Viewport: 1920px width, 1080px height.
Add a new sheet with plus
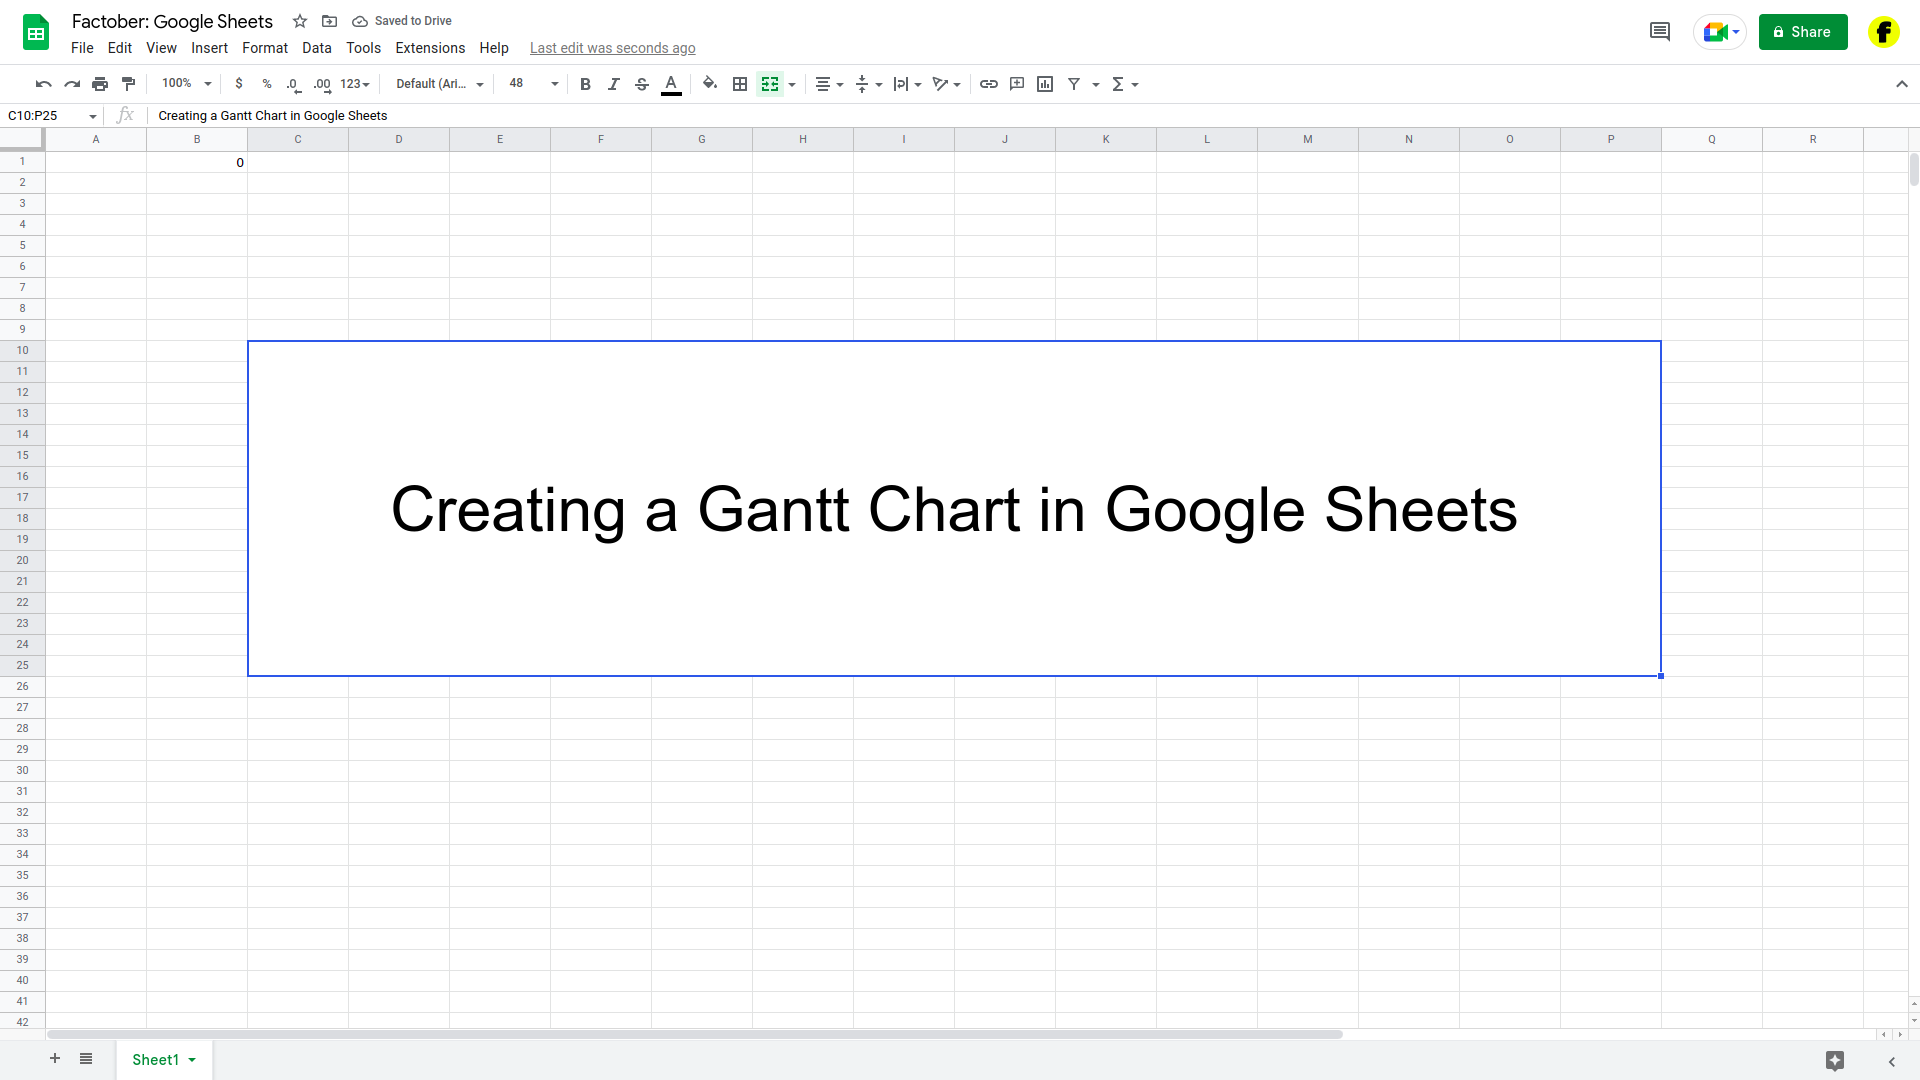55,1059
